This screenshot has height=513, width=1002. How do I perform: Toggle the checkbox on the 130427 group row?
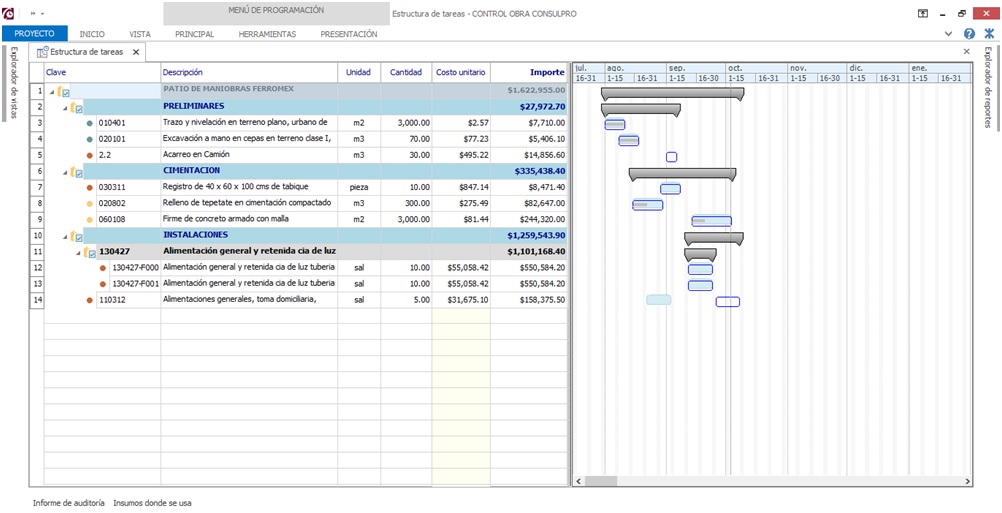[91, 252]
